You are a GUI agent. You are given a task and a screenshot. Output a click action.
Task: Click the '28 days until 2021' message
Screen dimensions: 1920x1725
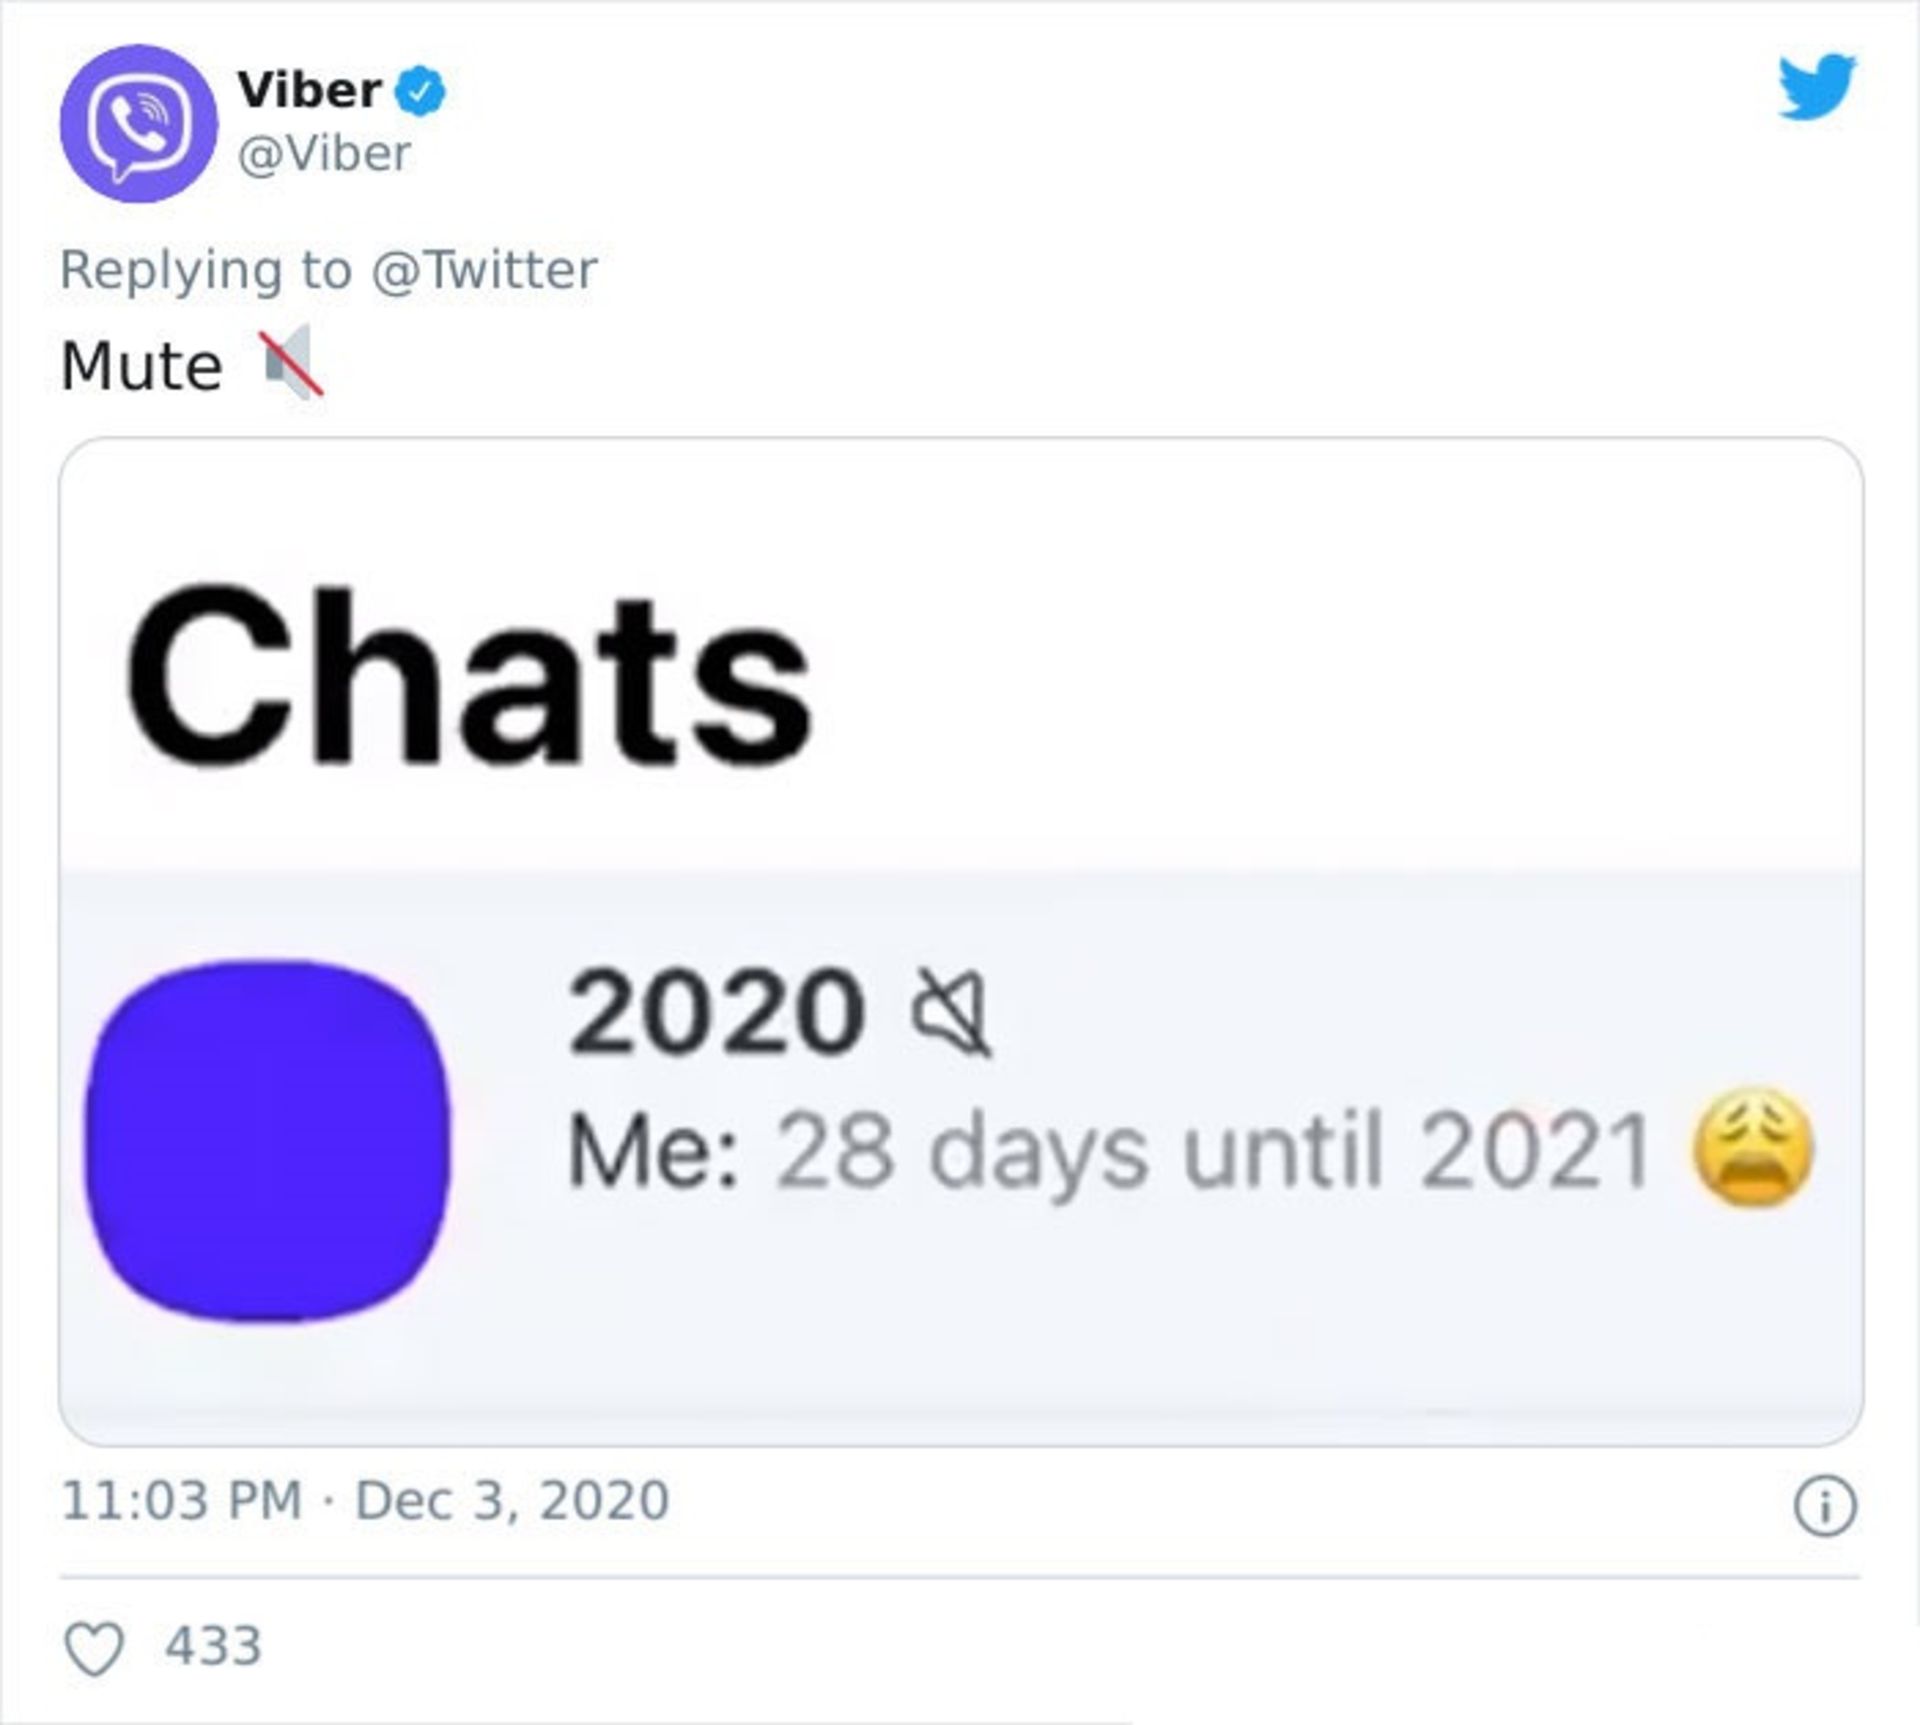tap(1213, 1151)
